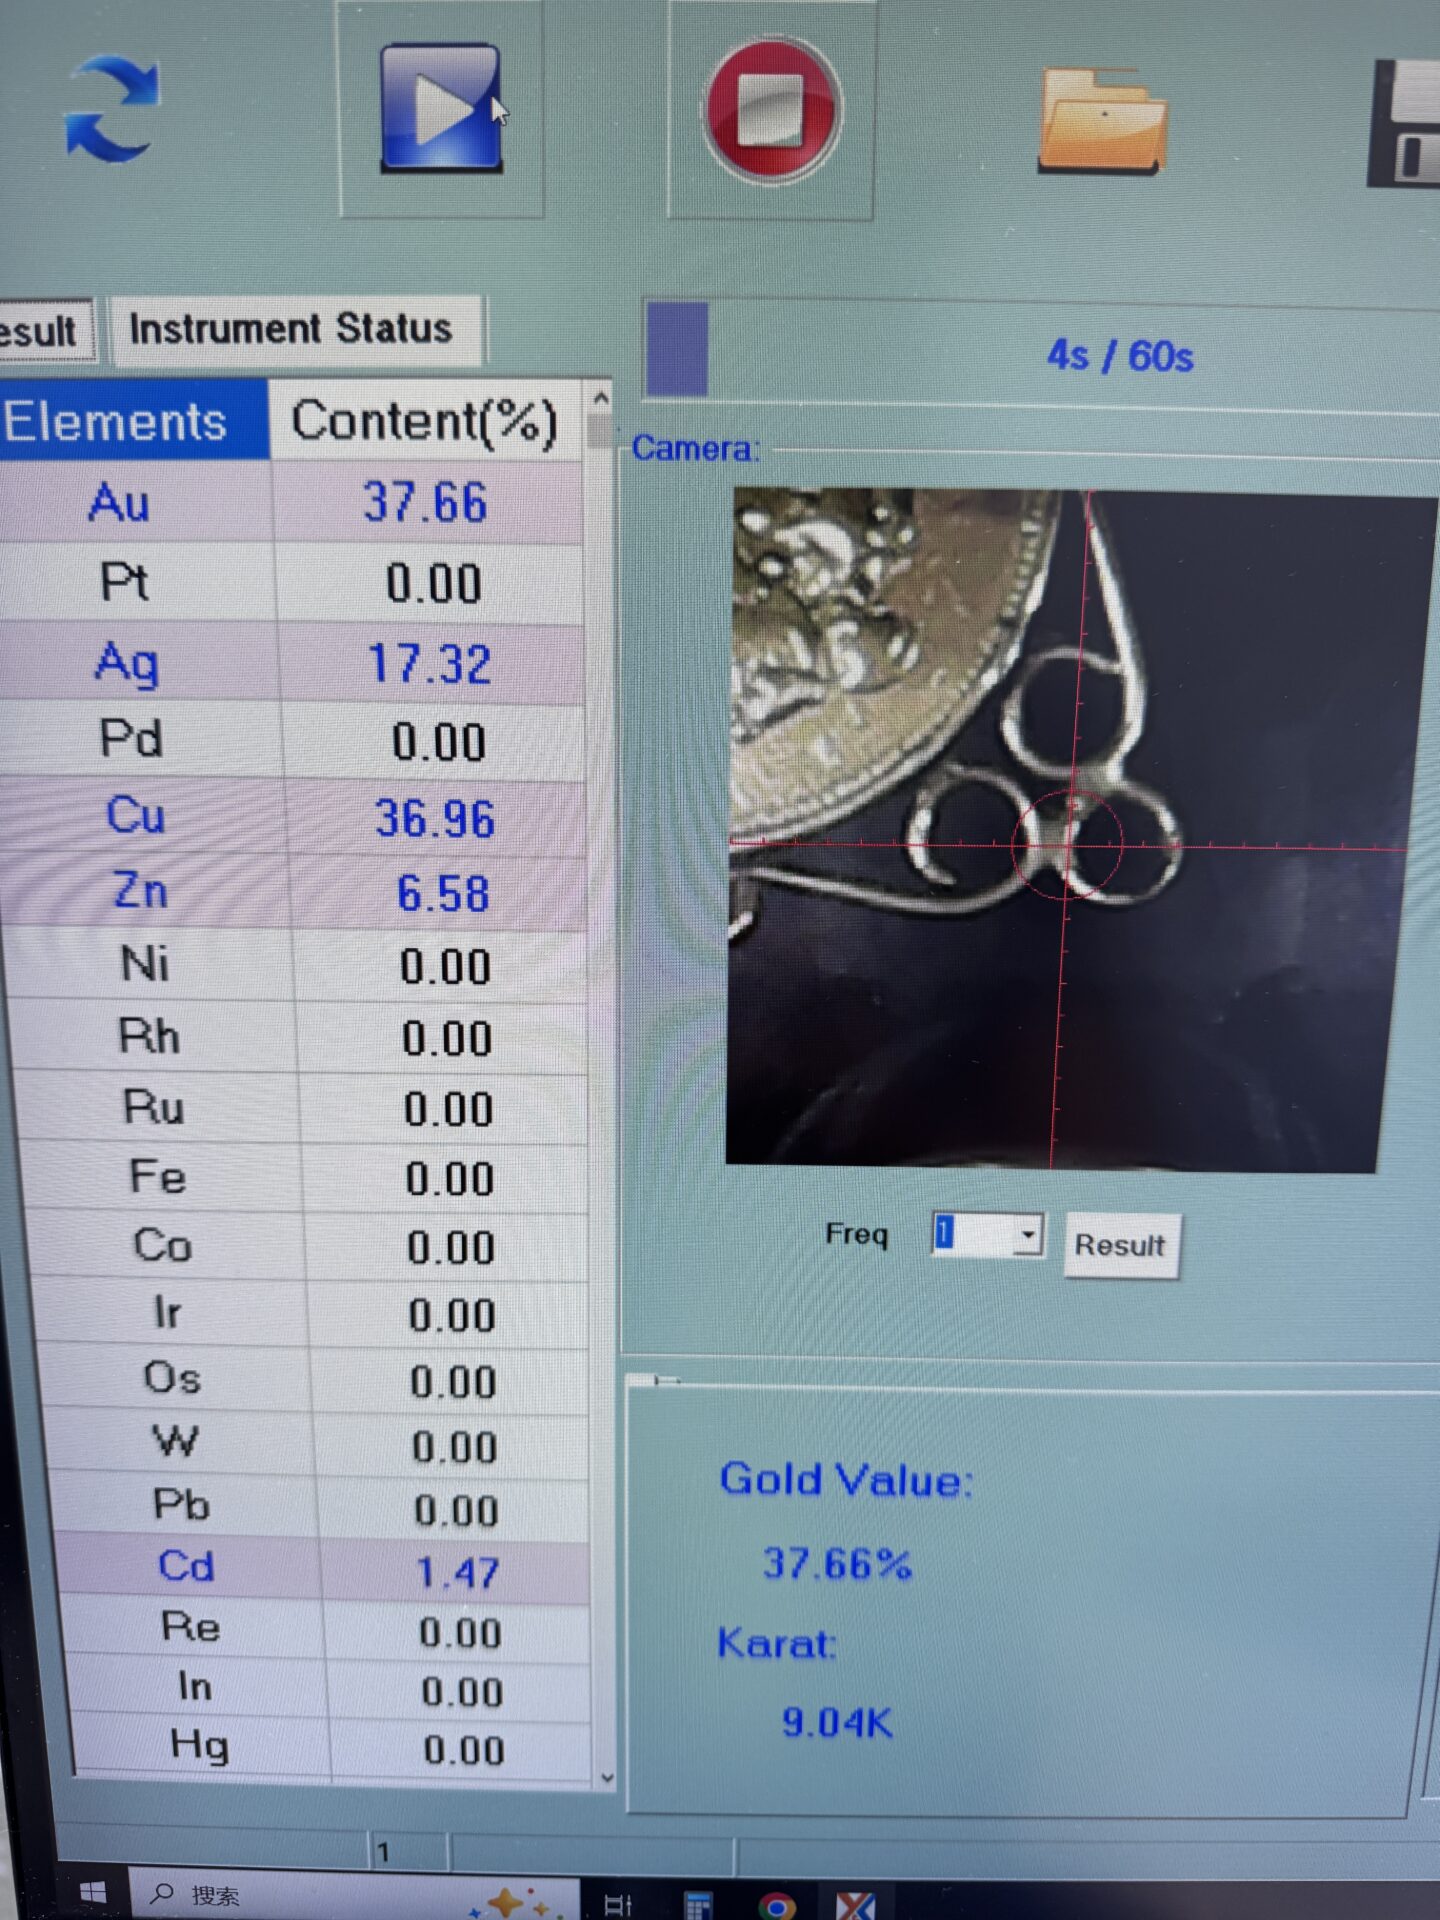Select the Ag element row
The width and height of the screenshot is (1440, 1920).
[x=292, y=663]
